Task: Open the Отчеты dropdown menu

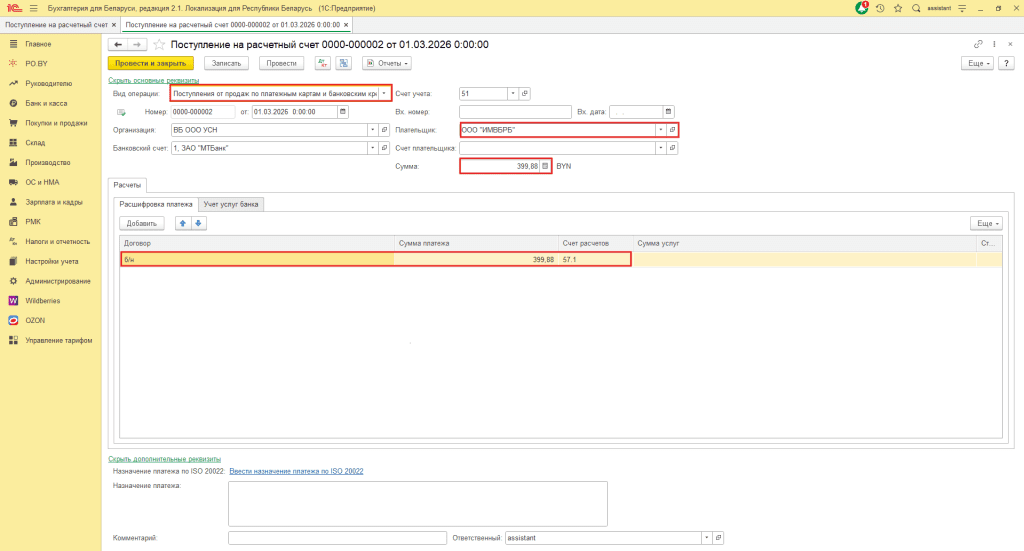Action: pyautogui.click(x=387, y=63)
